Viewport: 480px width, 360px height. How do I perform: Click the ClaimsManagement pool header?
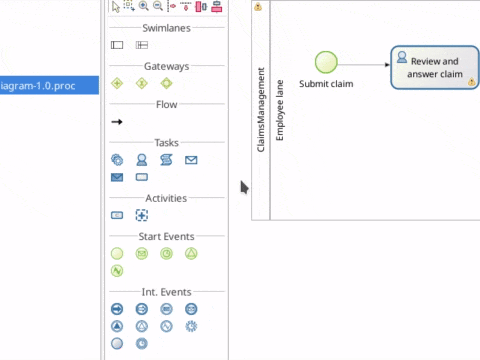coord(260,110)
